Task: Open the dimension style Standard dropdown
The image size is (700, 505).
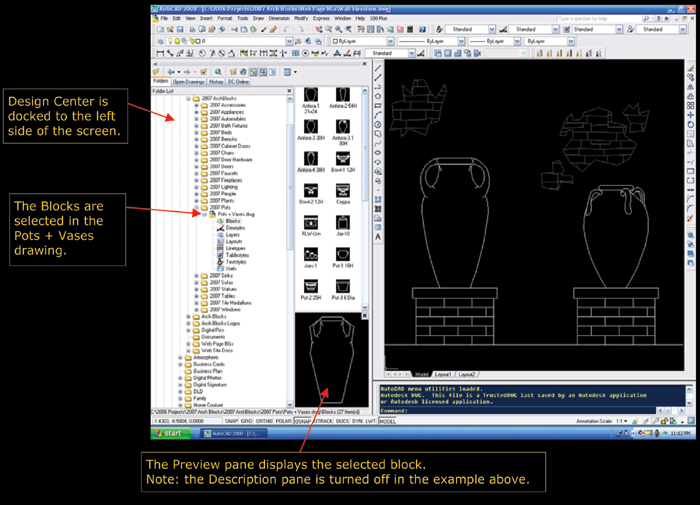Action: pos(411,53)
